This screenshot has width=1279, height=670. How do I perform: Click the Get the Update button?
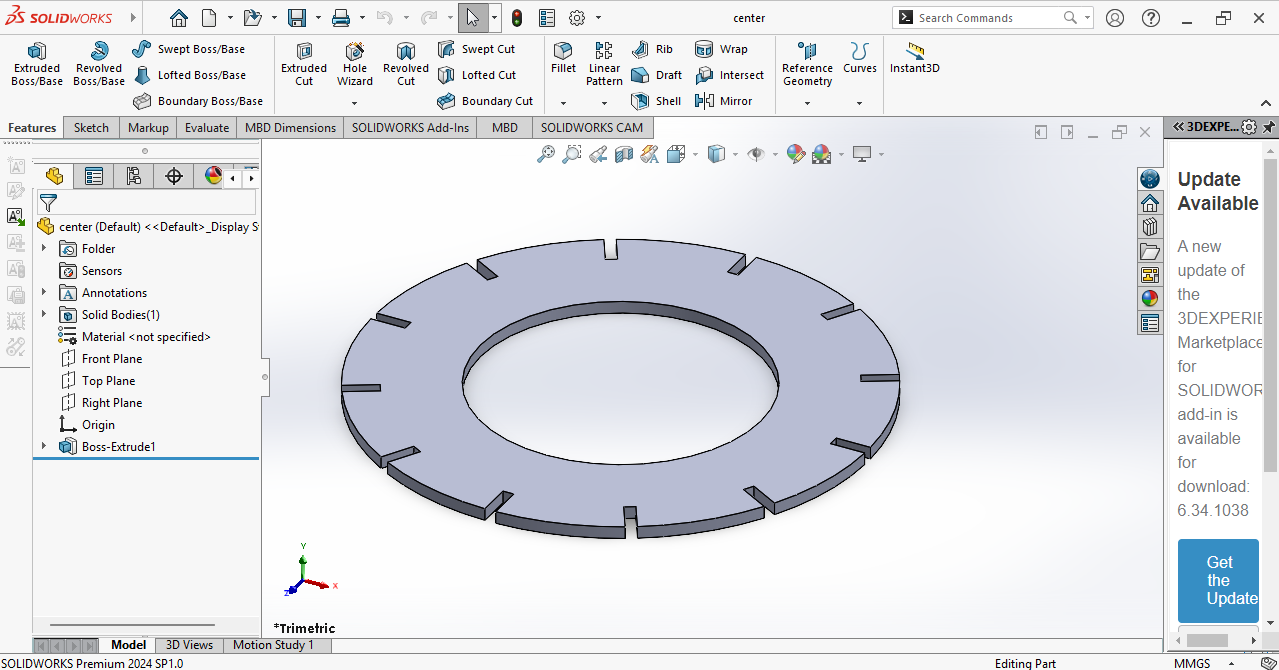pyautogui.click(x=1218, y=581)
